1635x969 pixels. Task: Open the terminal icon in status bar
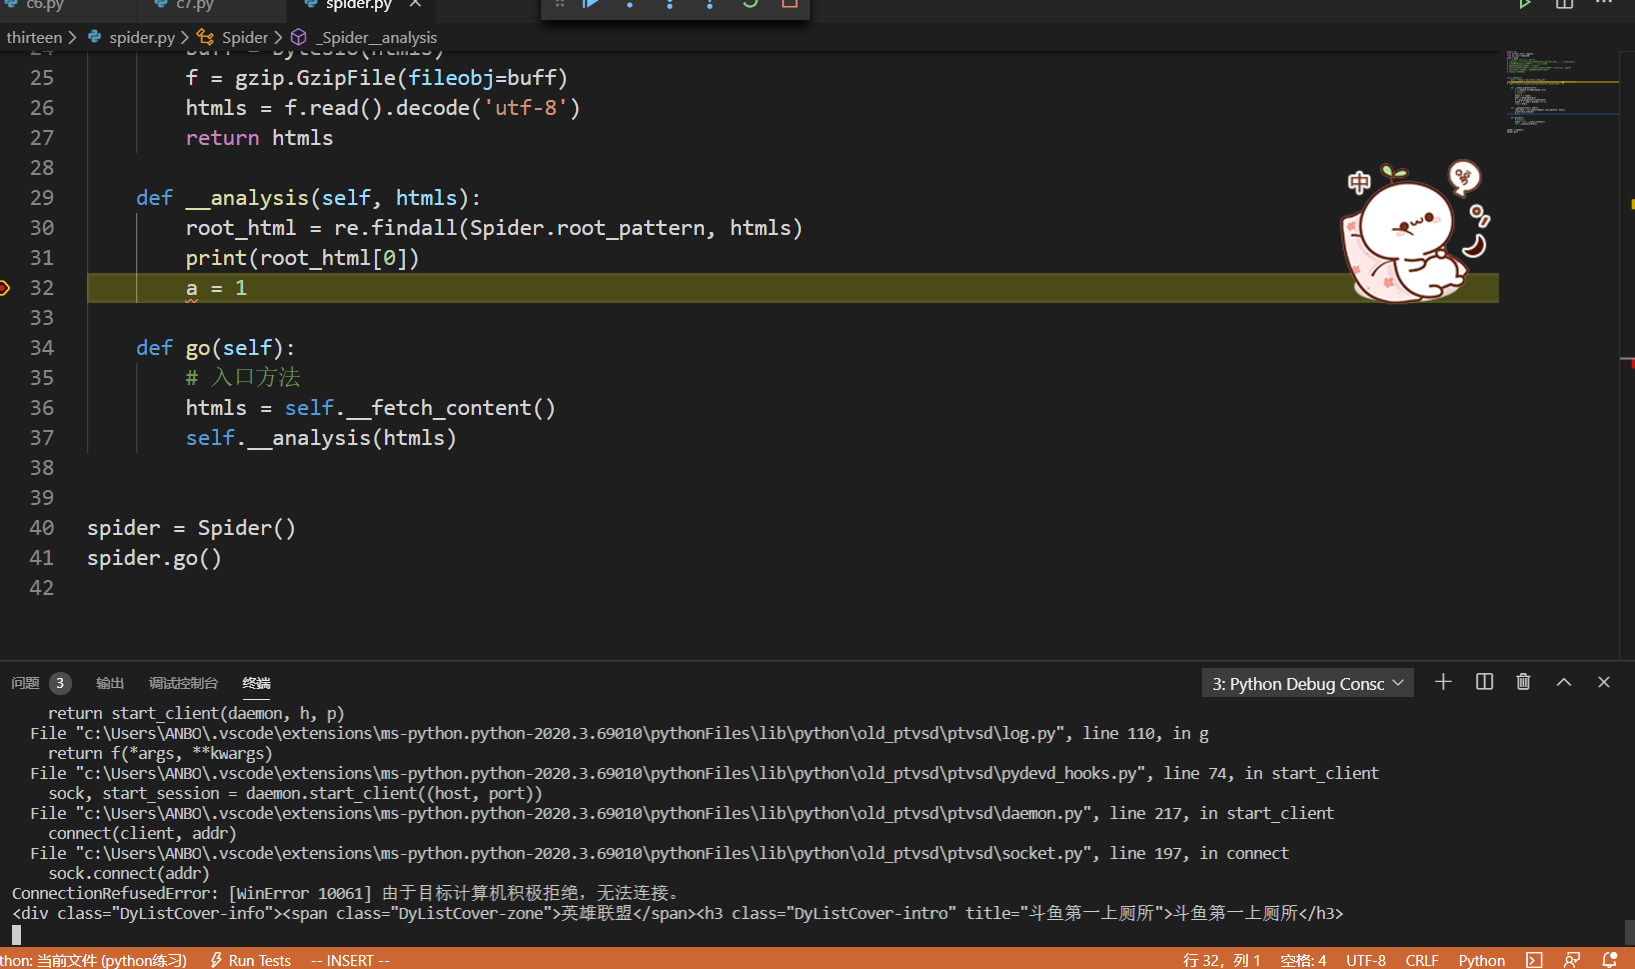(1534, 960)
